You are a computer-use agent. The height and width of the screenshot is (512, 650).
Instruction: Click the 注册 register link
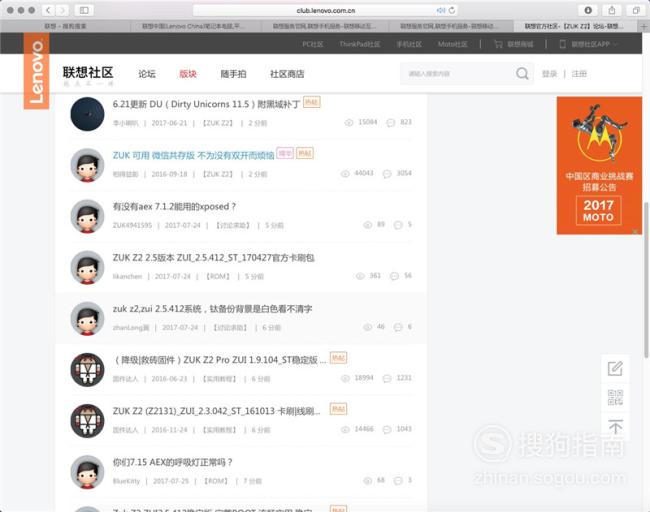tap(579, 74)
